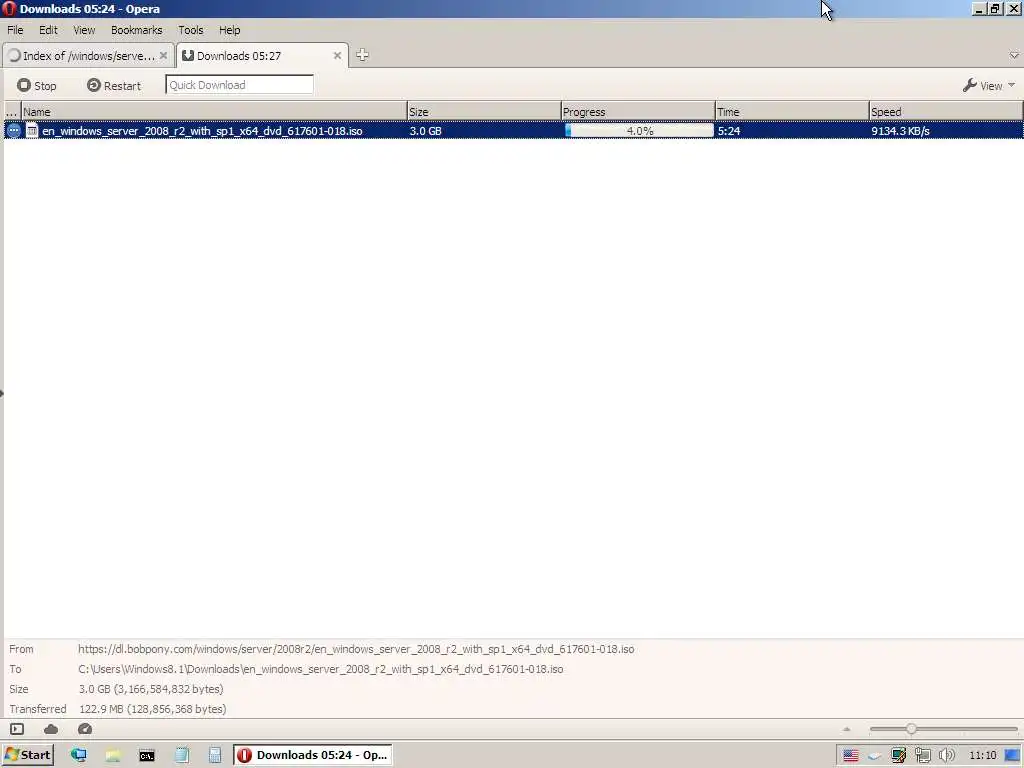
Task: Toggle the Opera side panel button
Action: pyautogui.click(x=17, y=729)
